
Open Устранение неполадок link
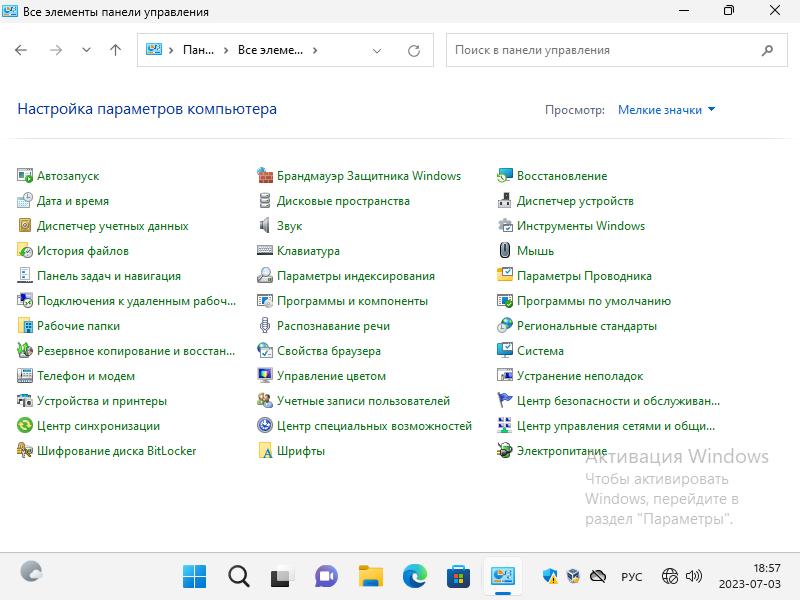580,376
